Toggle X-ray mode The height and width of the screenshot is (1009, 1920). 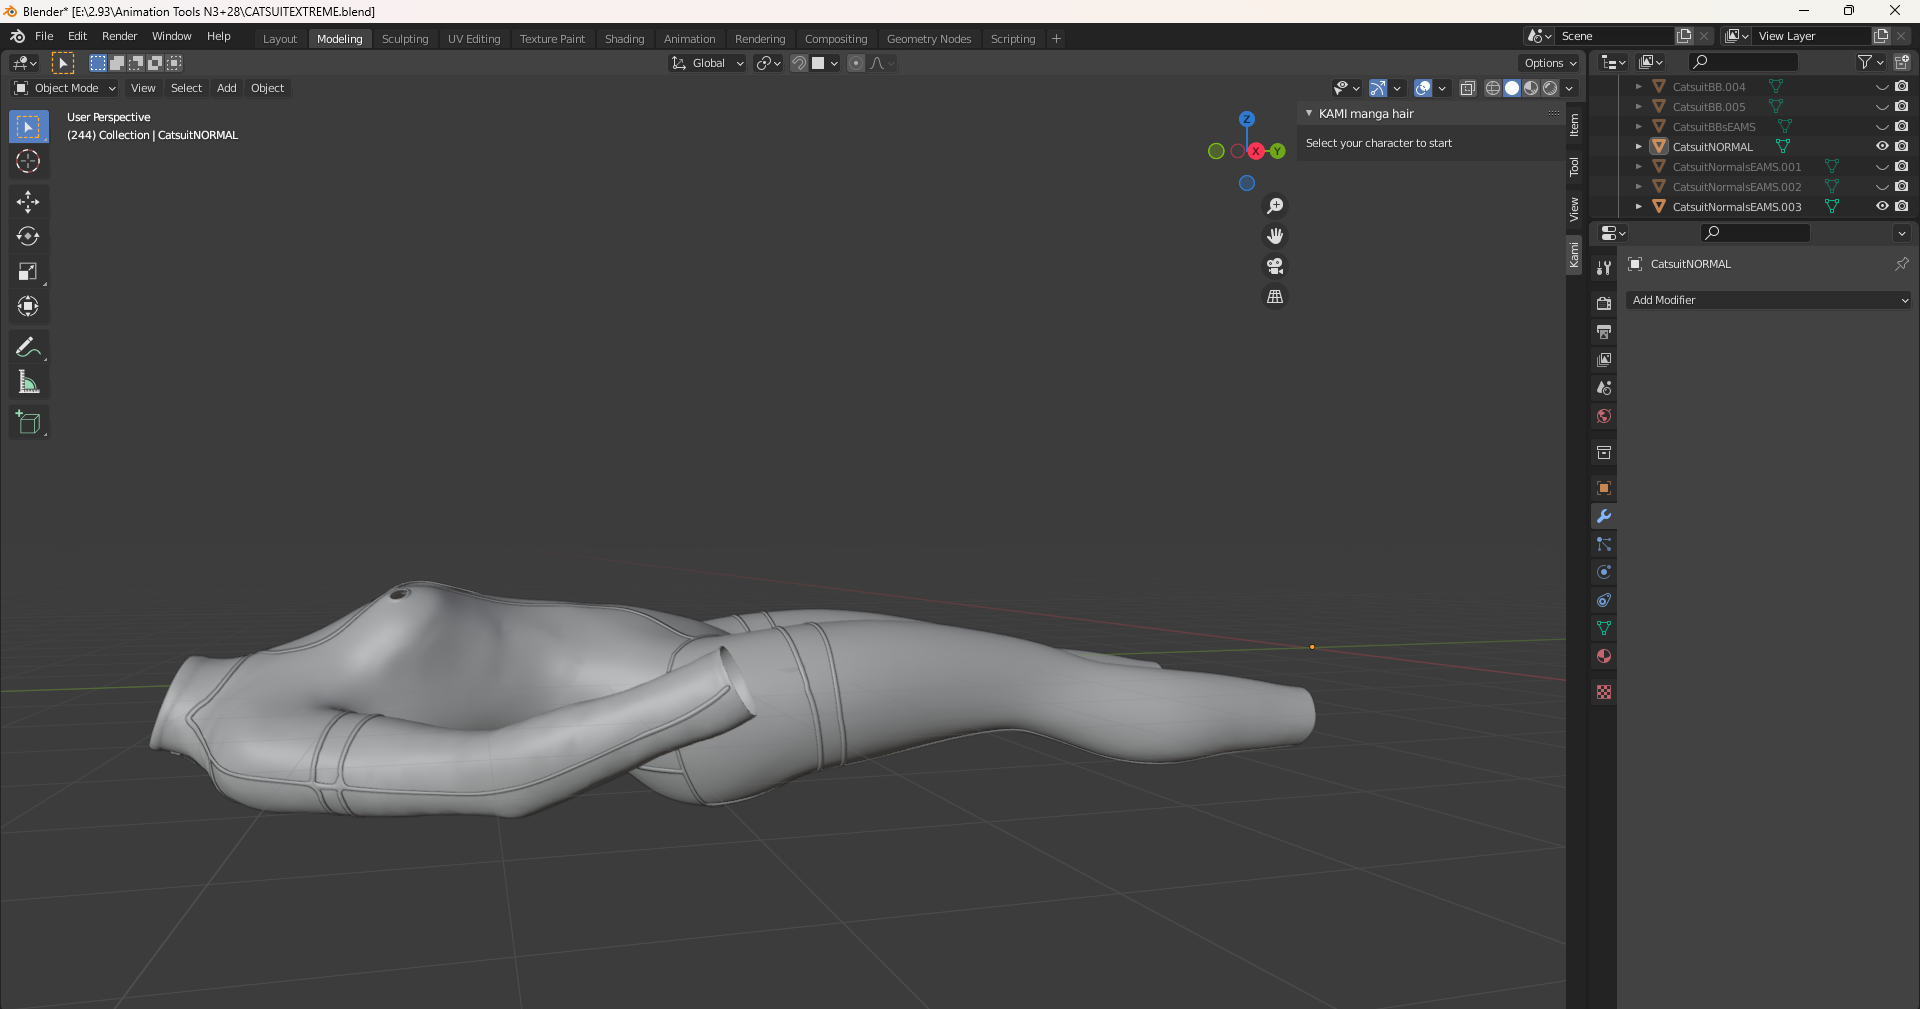[1467, 88]
